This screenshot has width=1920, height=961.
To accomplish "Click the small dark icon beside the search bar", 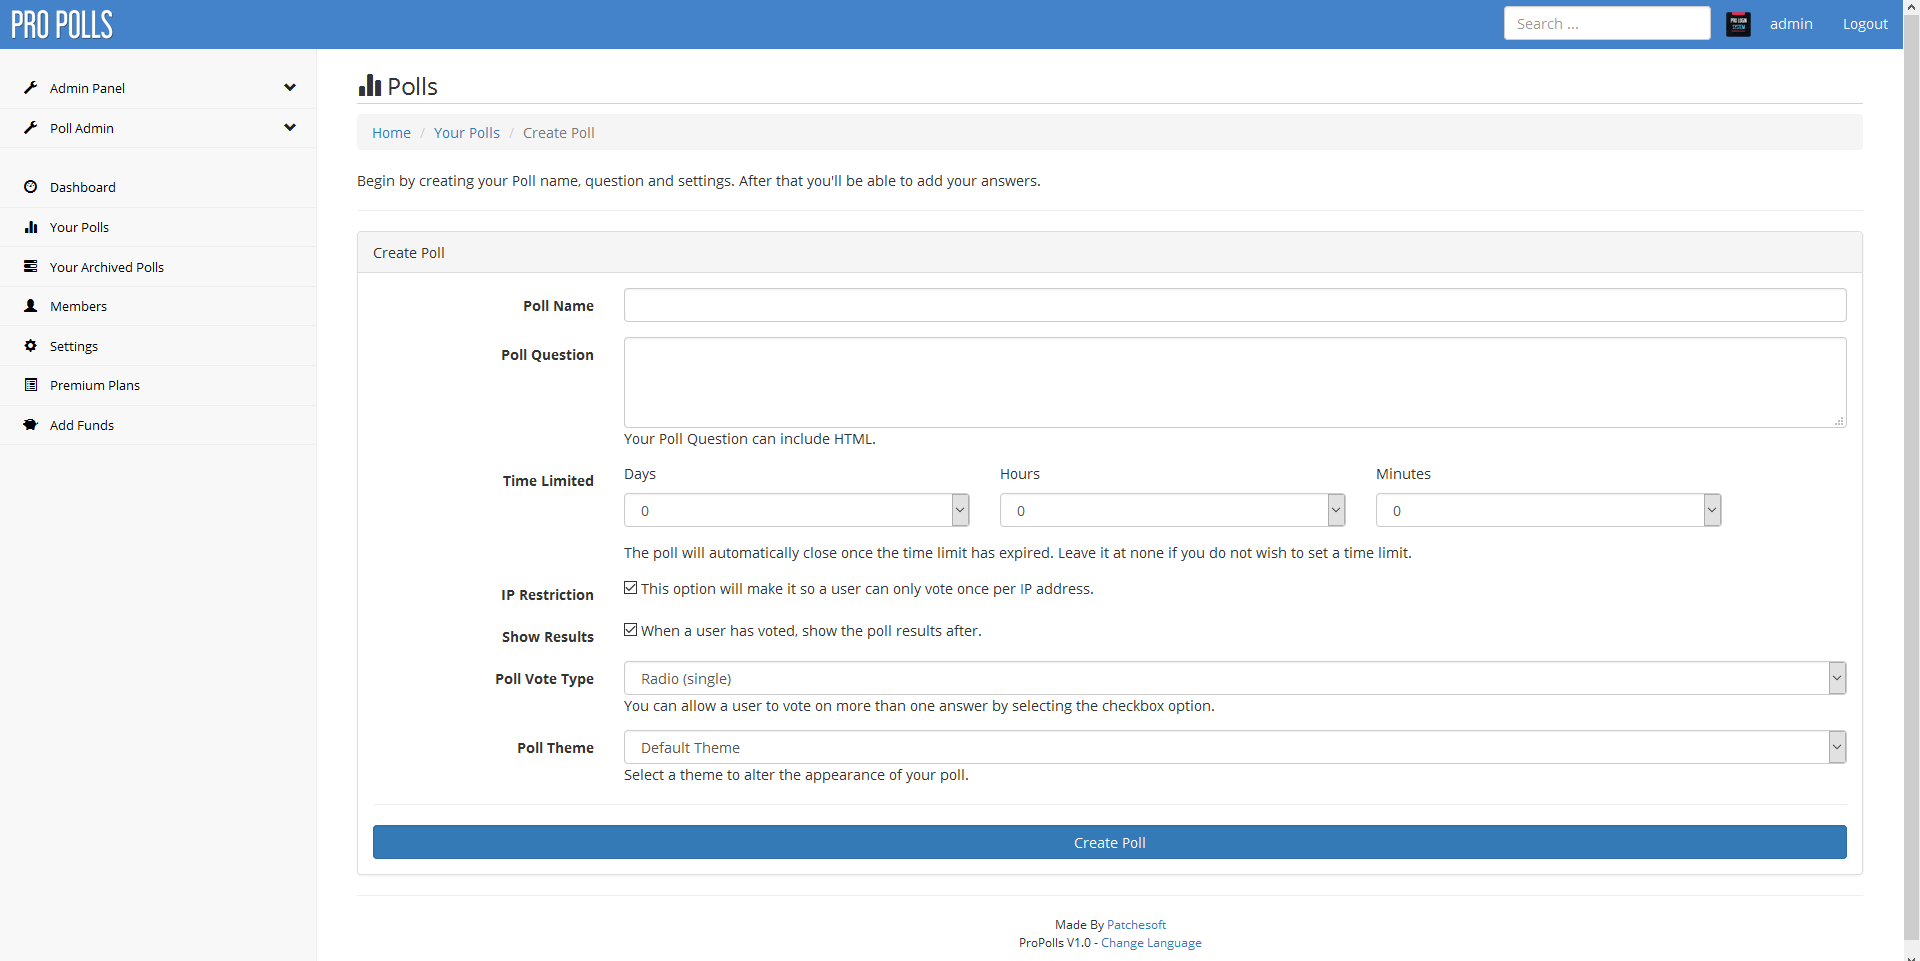I will click(1738, 23).
